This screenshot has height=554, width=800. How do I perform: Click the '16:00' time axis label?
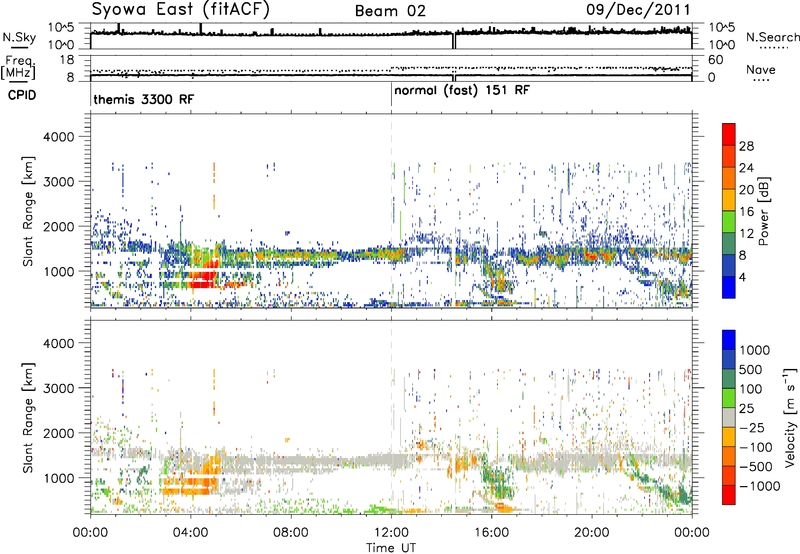(x=491, y=533)
